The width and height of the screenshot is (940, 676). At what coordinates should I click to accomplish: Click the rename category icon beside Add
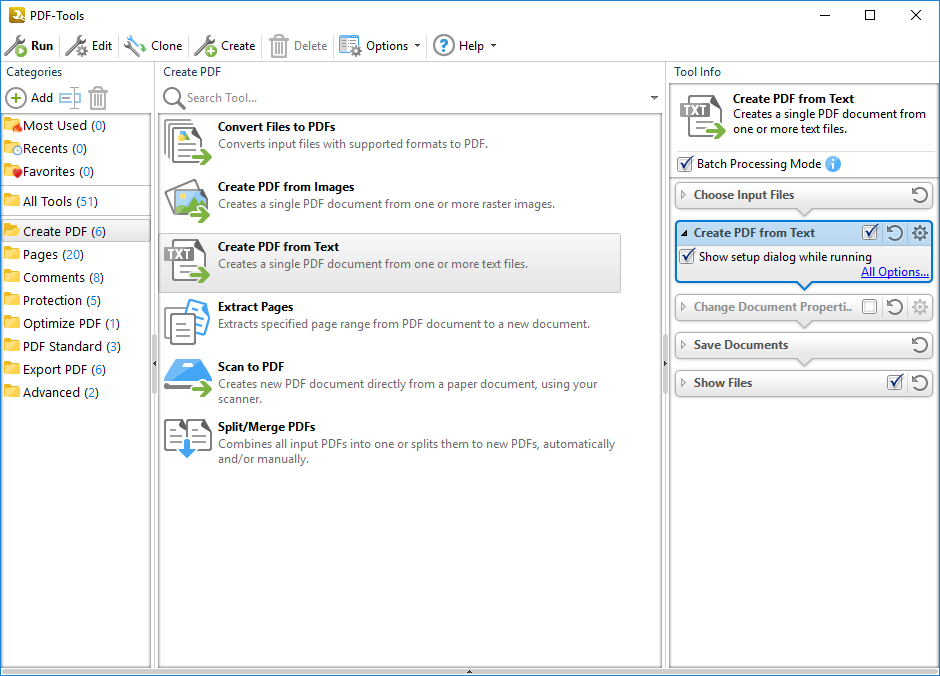69,98
